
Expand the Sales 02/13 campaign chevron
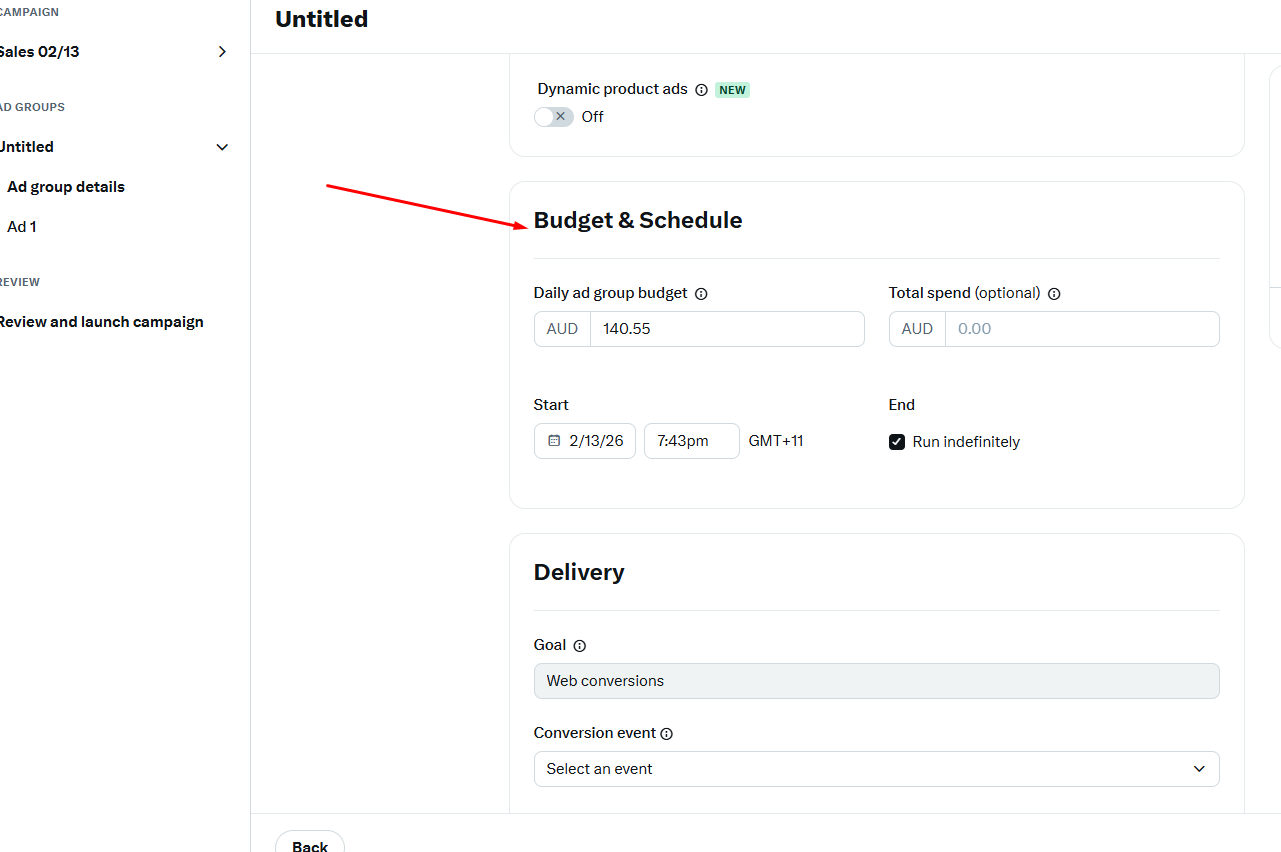tap(222, 52)
